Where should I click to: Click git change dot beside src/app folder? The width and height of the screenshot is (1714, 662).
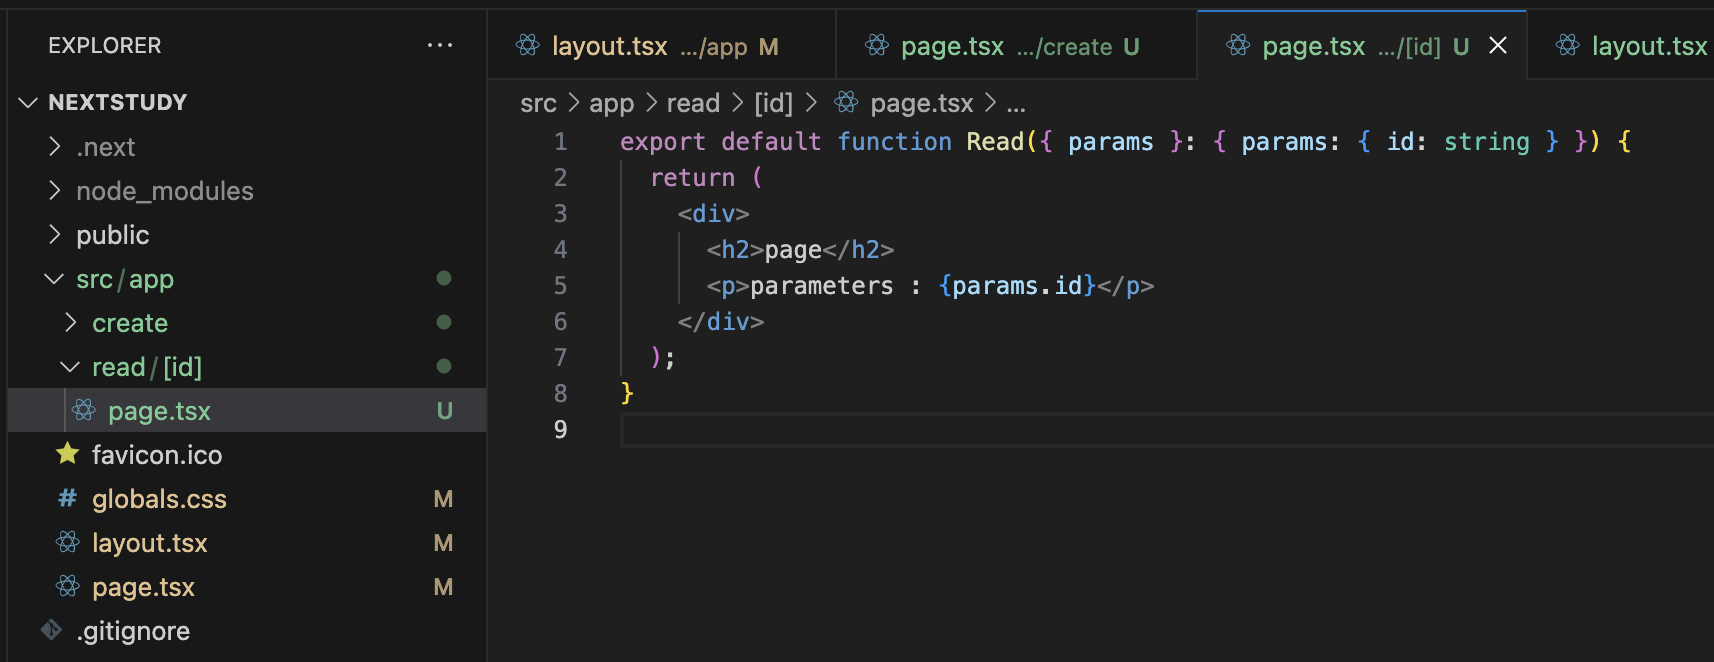pos(444,278)
